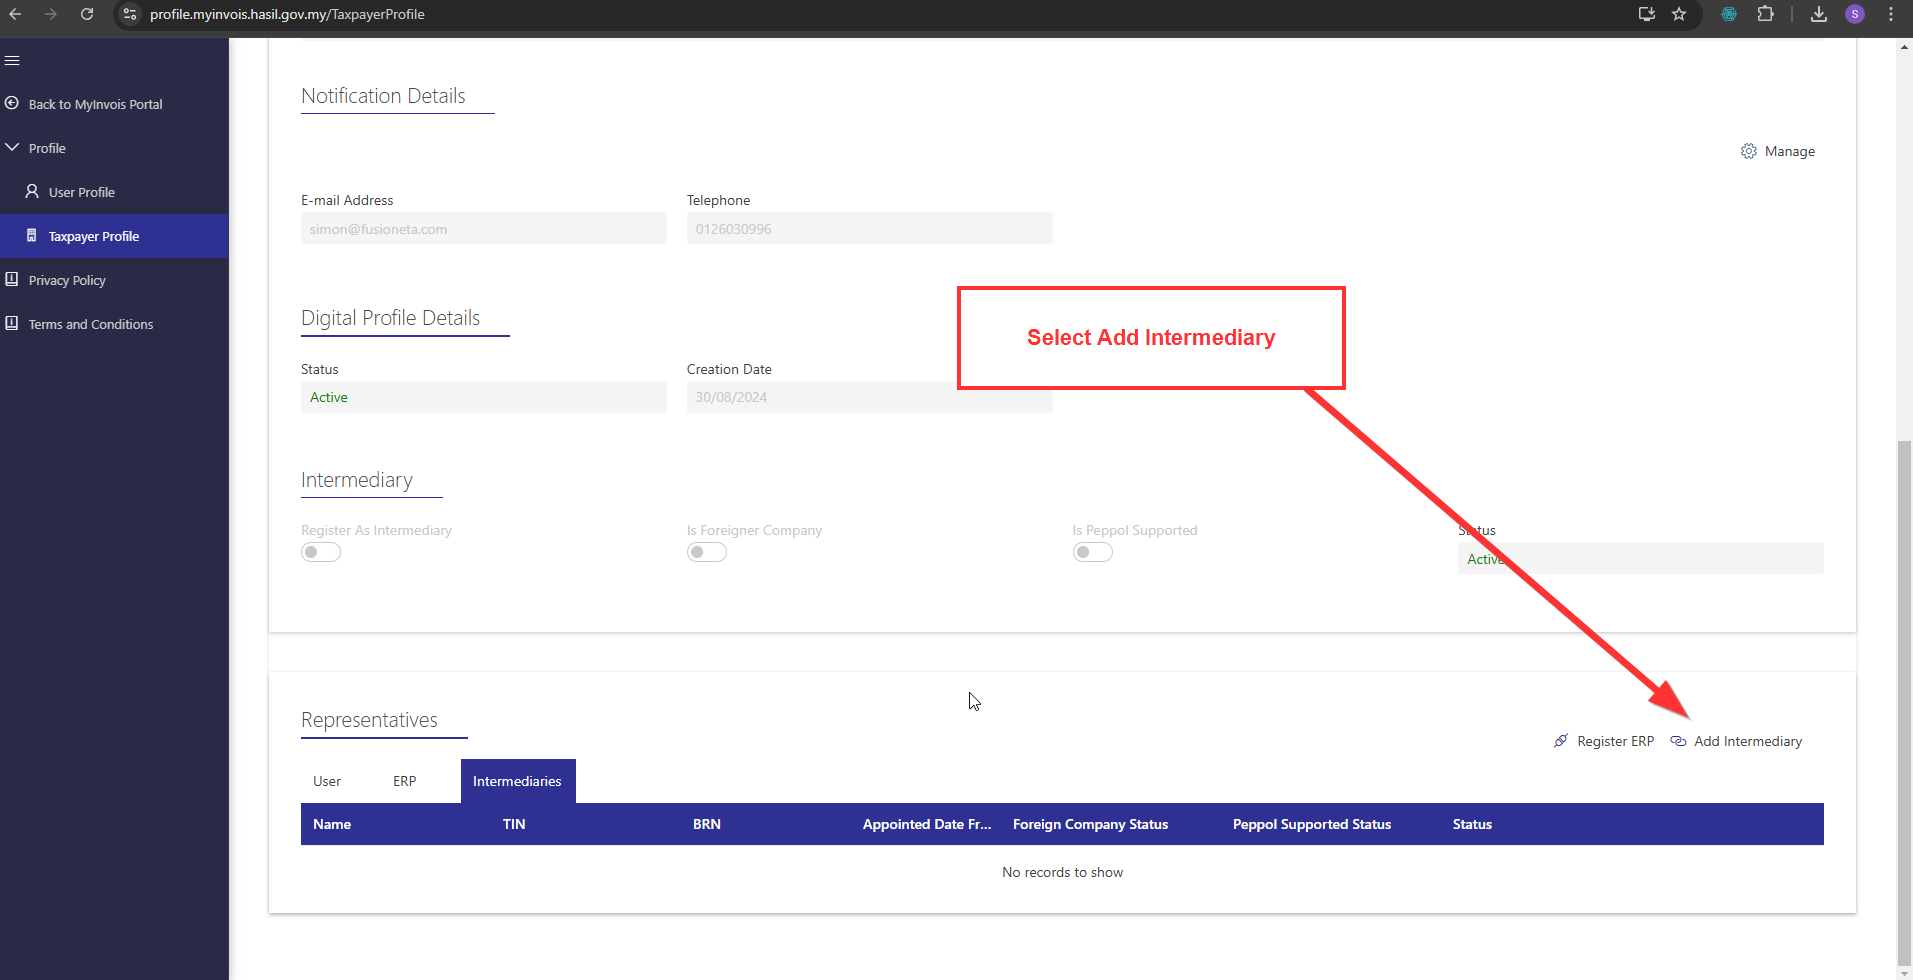Click the Manage gear icon

click(x=1748, y=151)
